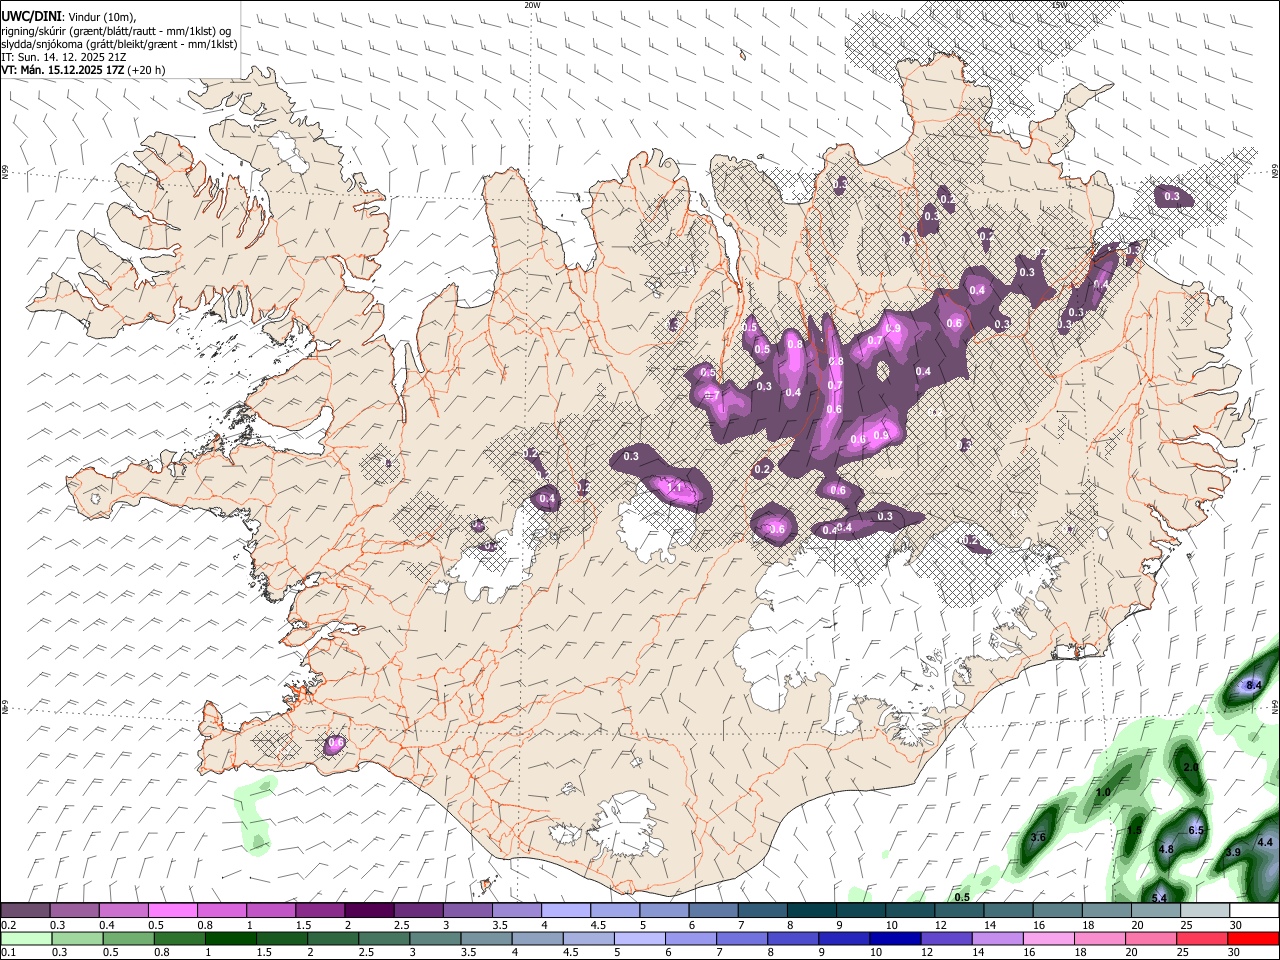Screen dimensions: 1280x960
Task: Click the '15W' longitude label at the top edge
Action: (x=1059, y=5)
